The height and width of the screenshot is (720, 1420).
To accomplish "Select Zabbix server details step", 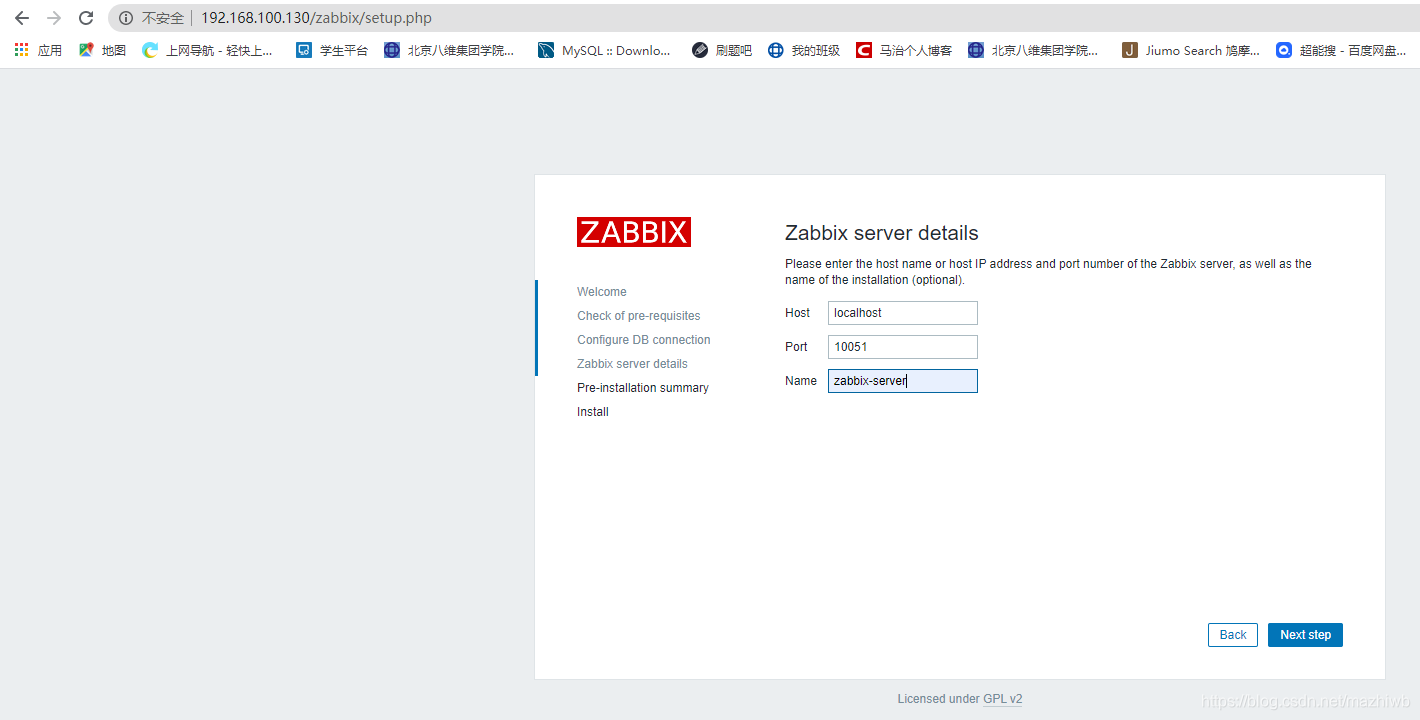I will 632,364.
